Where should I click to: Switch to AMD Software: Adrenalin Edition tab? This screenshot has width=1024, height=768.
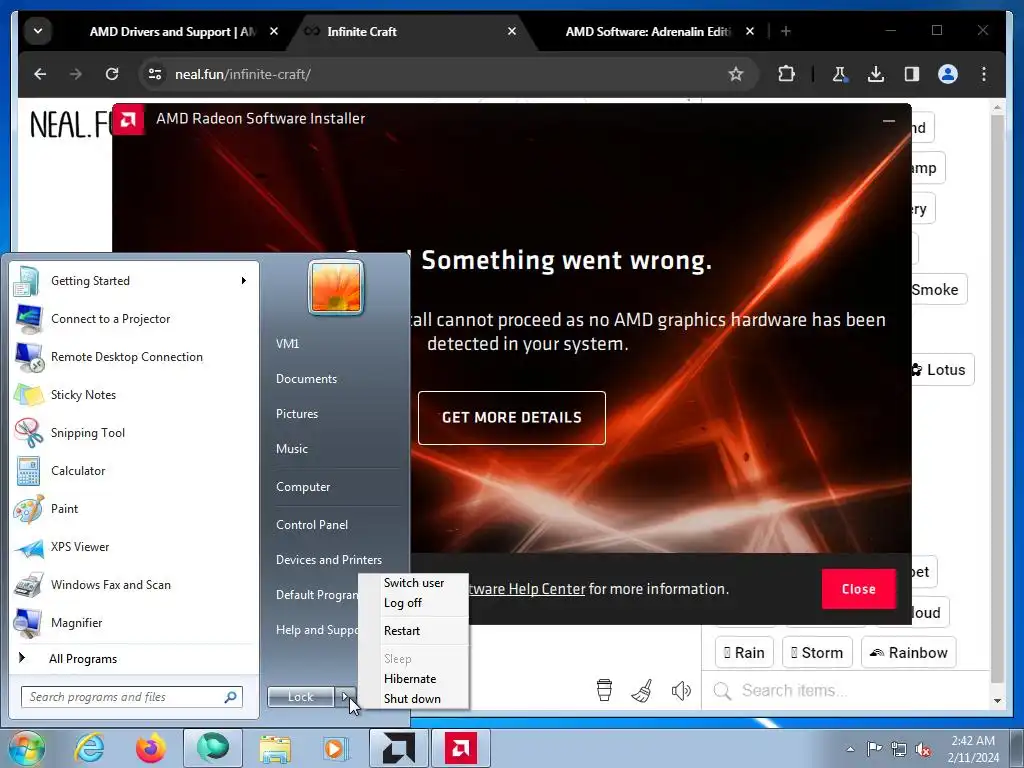[648, 31]
